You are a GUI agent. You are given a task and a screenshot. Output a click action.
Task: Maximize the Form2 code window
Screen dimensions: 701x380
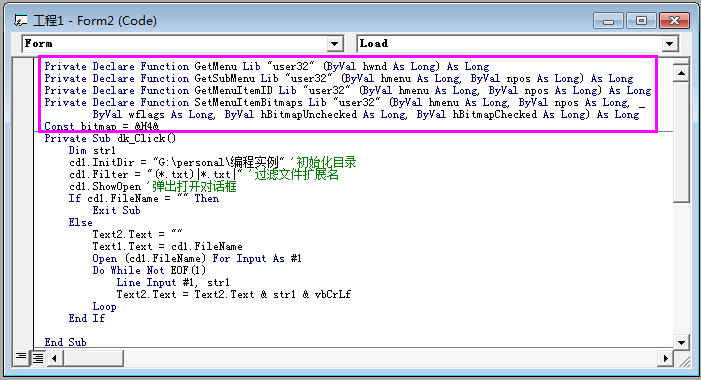coord(641,21)
